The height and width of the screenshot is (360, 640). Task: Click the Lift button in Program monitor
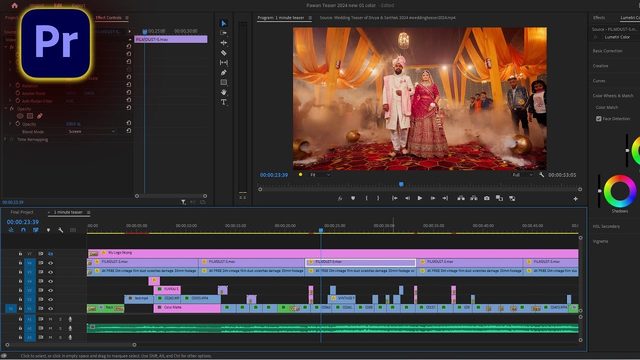[461, 198]
